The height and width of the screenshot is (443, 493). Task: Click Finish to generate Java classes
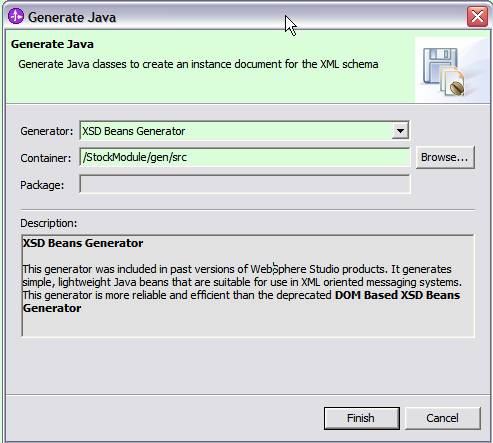[x=362, y=418]
